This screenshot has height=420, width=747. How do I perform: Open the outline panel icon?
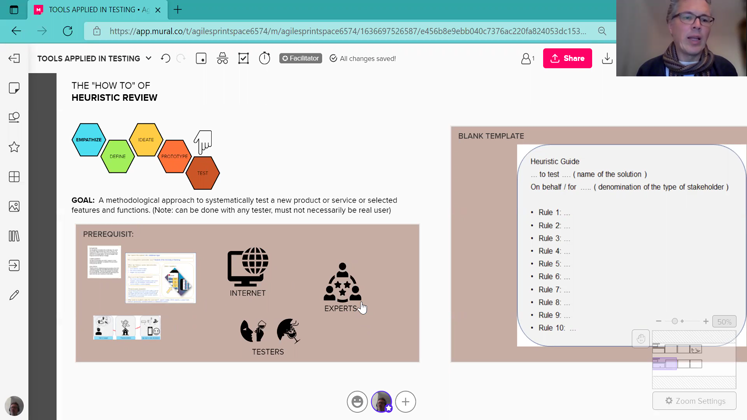click(x=201, y=58)
